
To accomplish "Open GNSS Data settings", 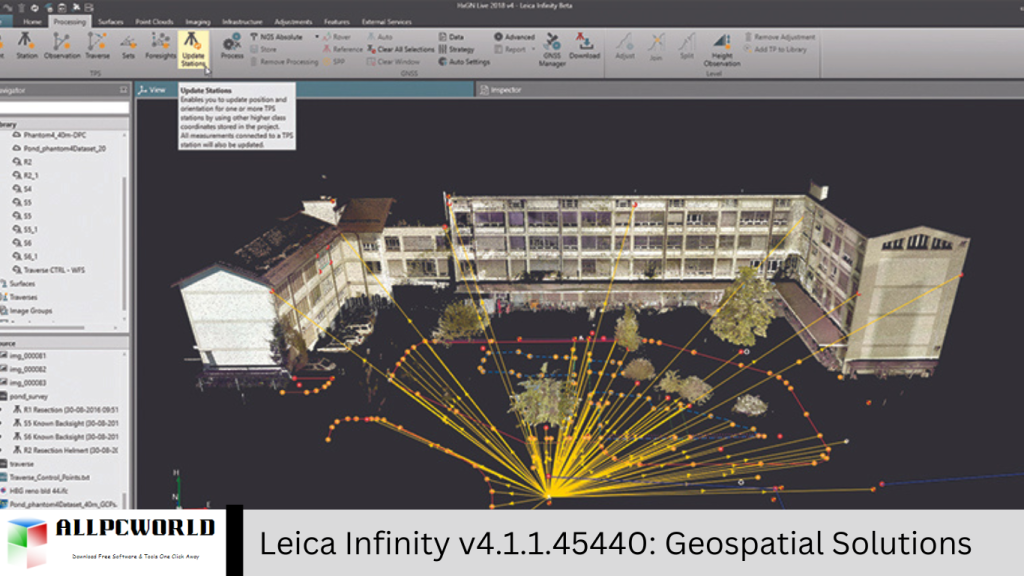I will pos(451,37).
